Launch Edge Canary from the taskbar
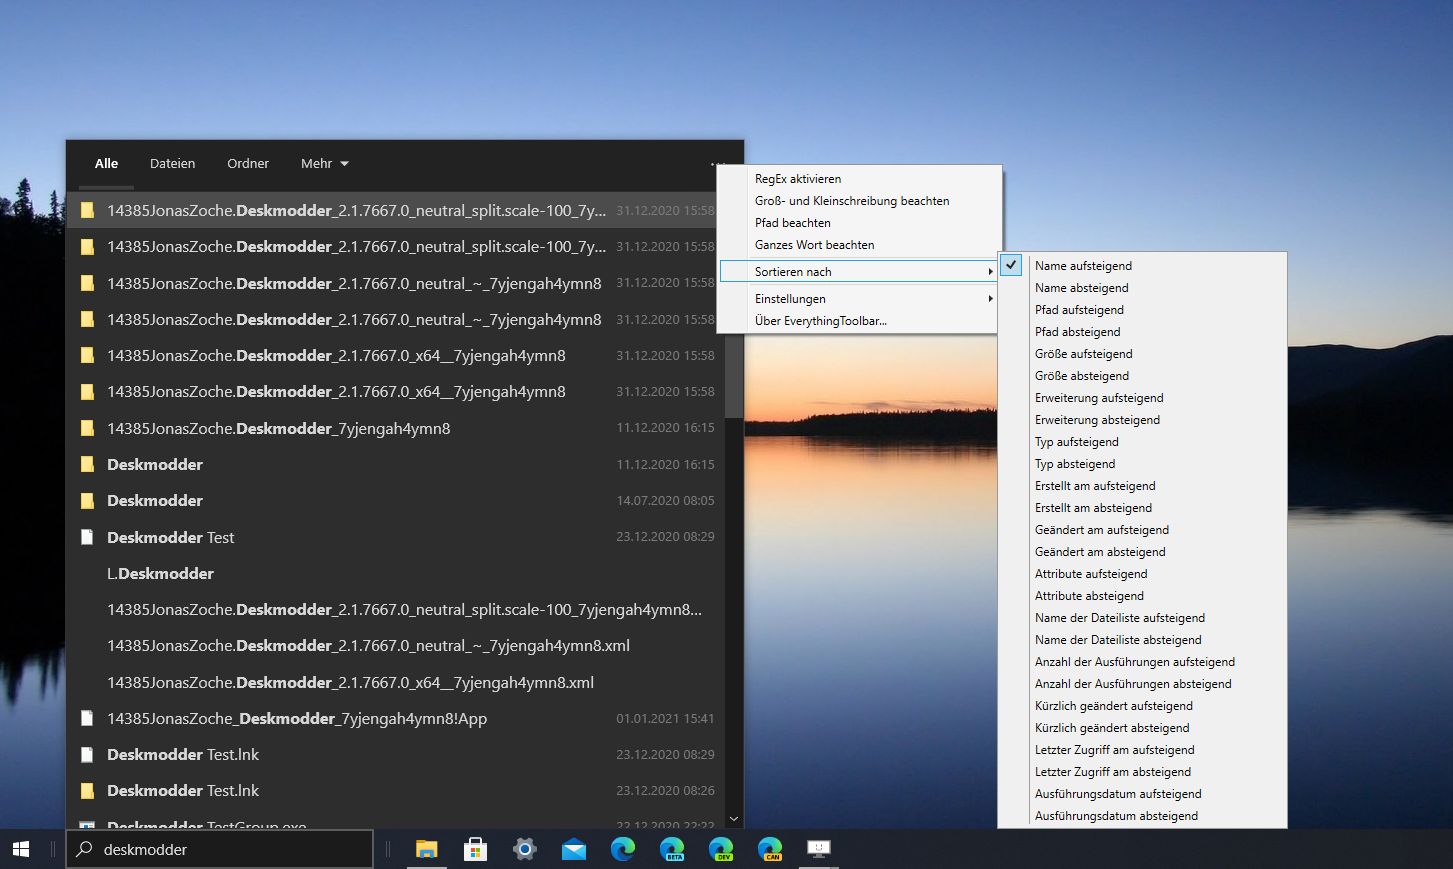 click(x=770, y=849)
